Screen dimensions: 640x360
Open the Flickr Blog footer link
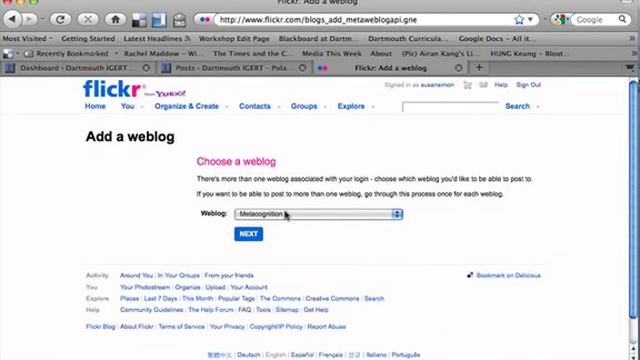click(100, 327)
